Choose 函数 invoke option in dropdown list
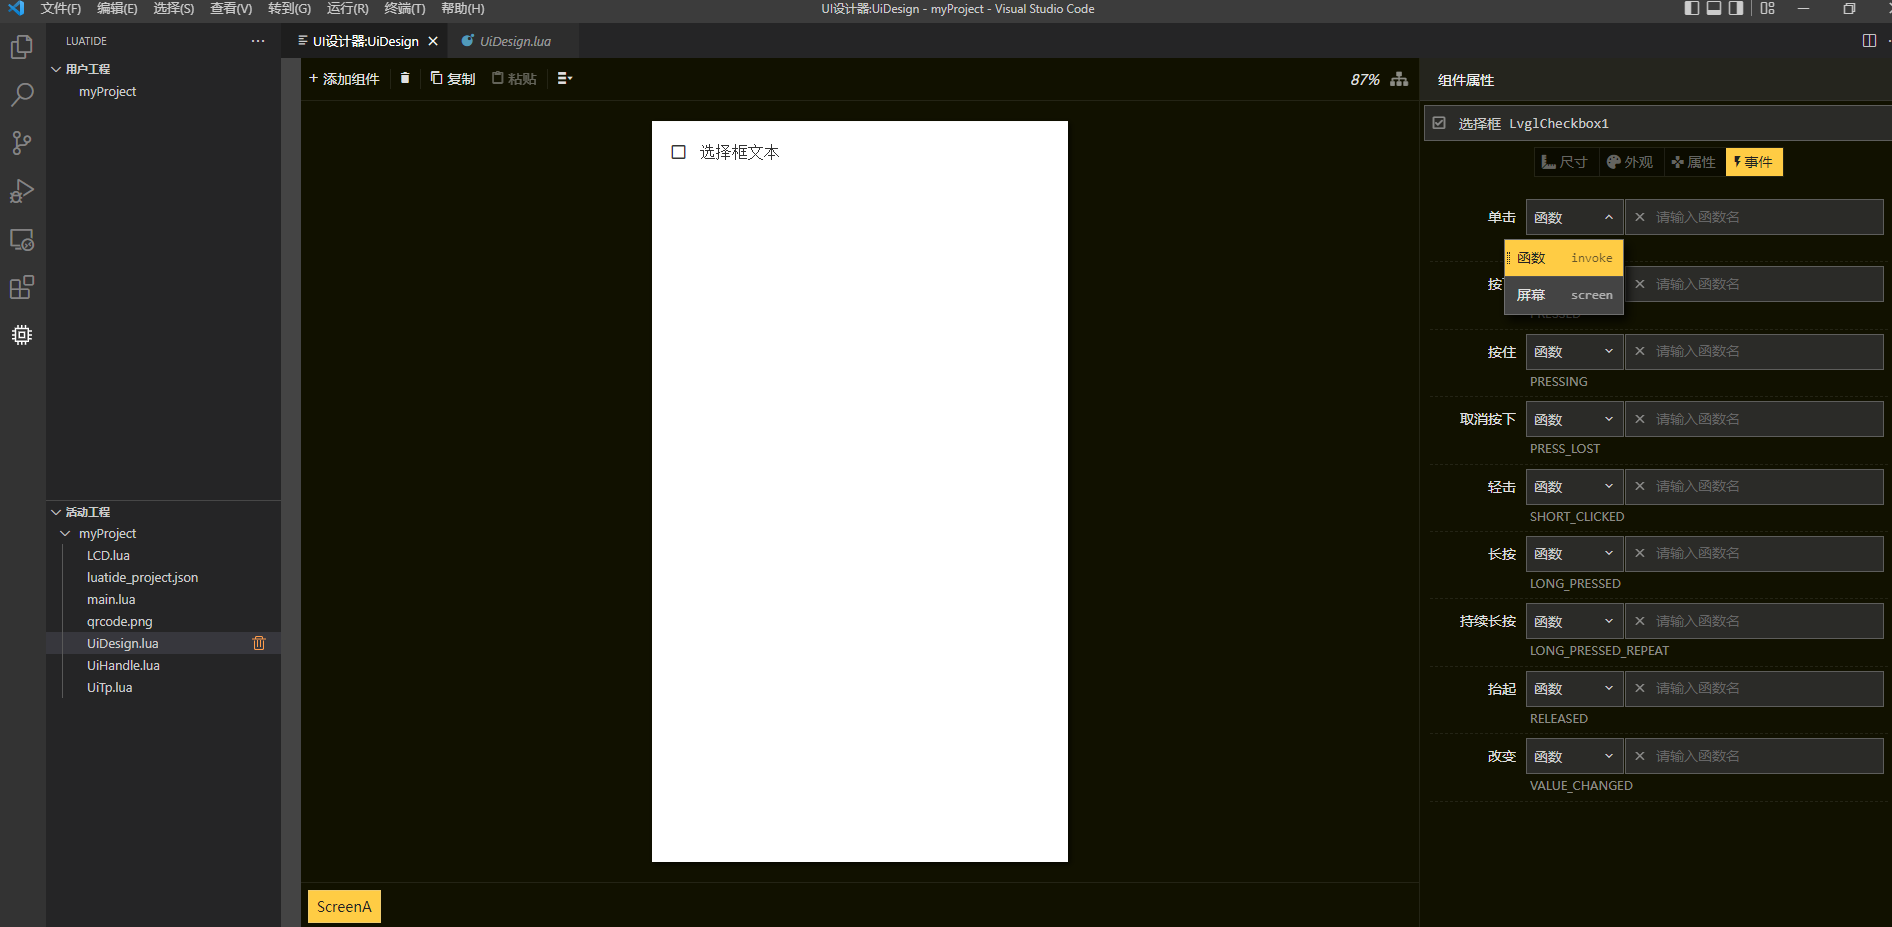The image size is (1892, 927). [1564, 258]
